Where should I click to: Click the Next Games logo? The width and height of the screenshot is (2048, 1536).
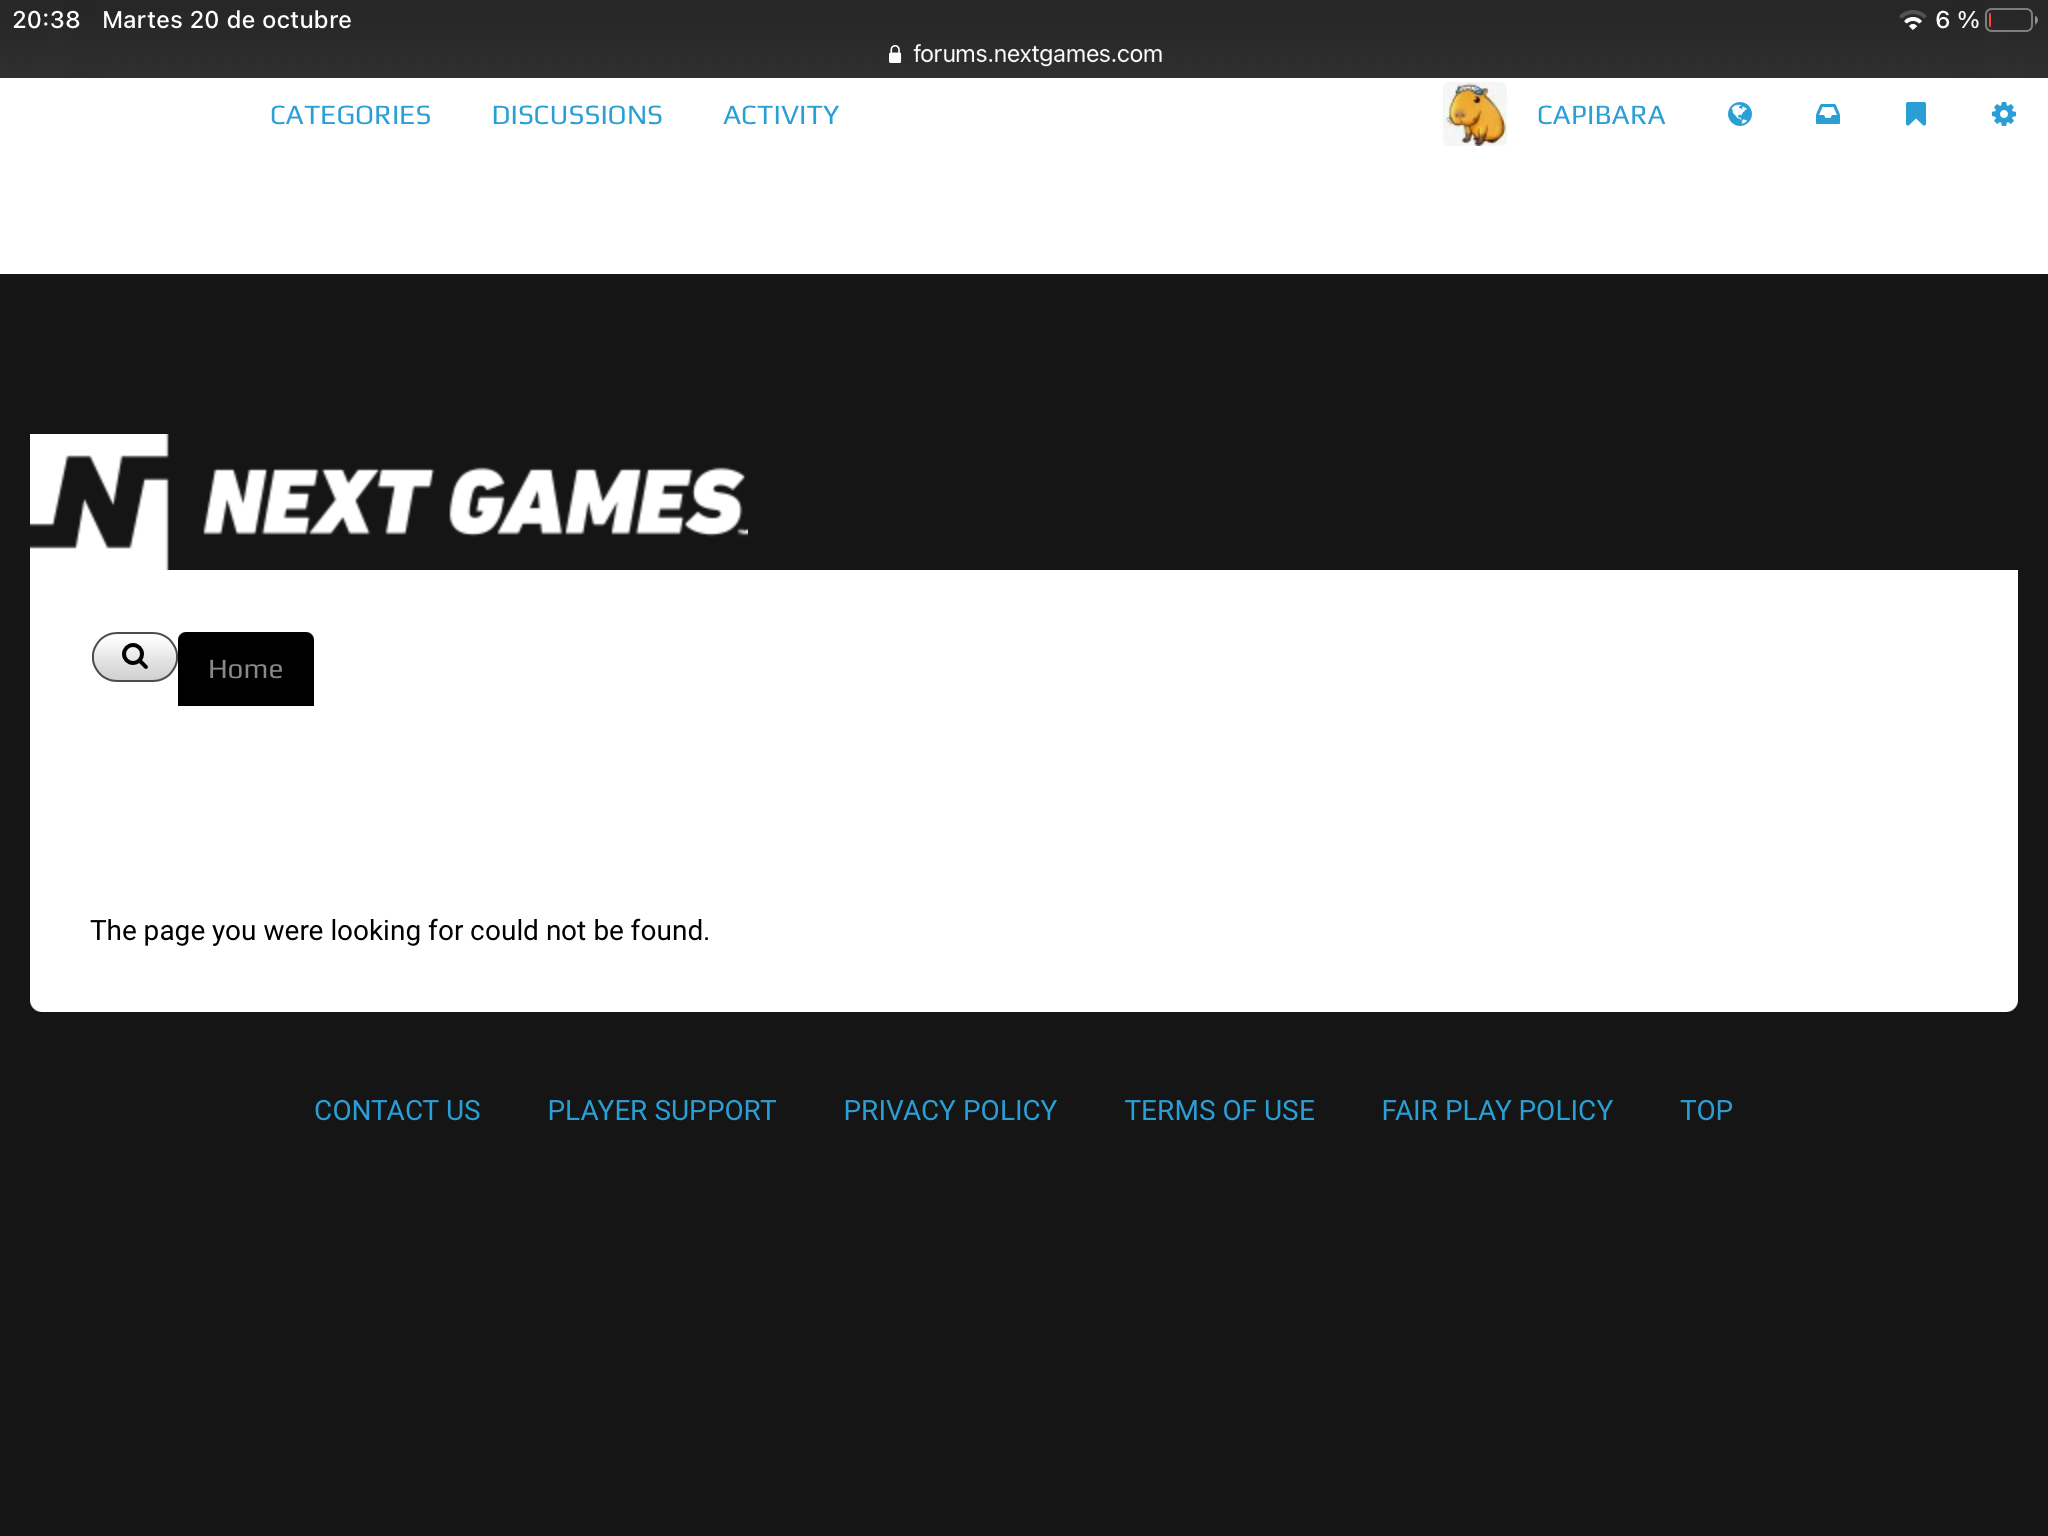[x=390, y=502]
